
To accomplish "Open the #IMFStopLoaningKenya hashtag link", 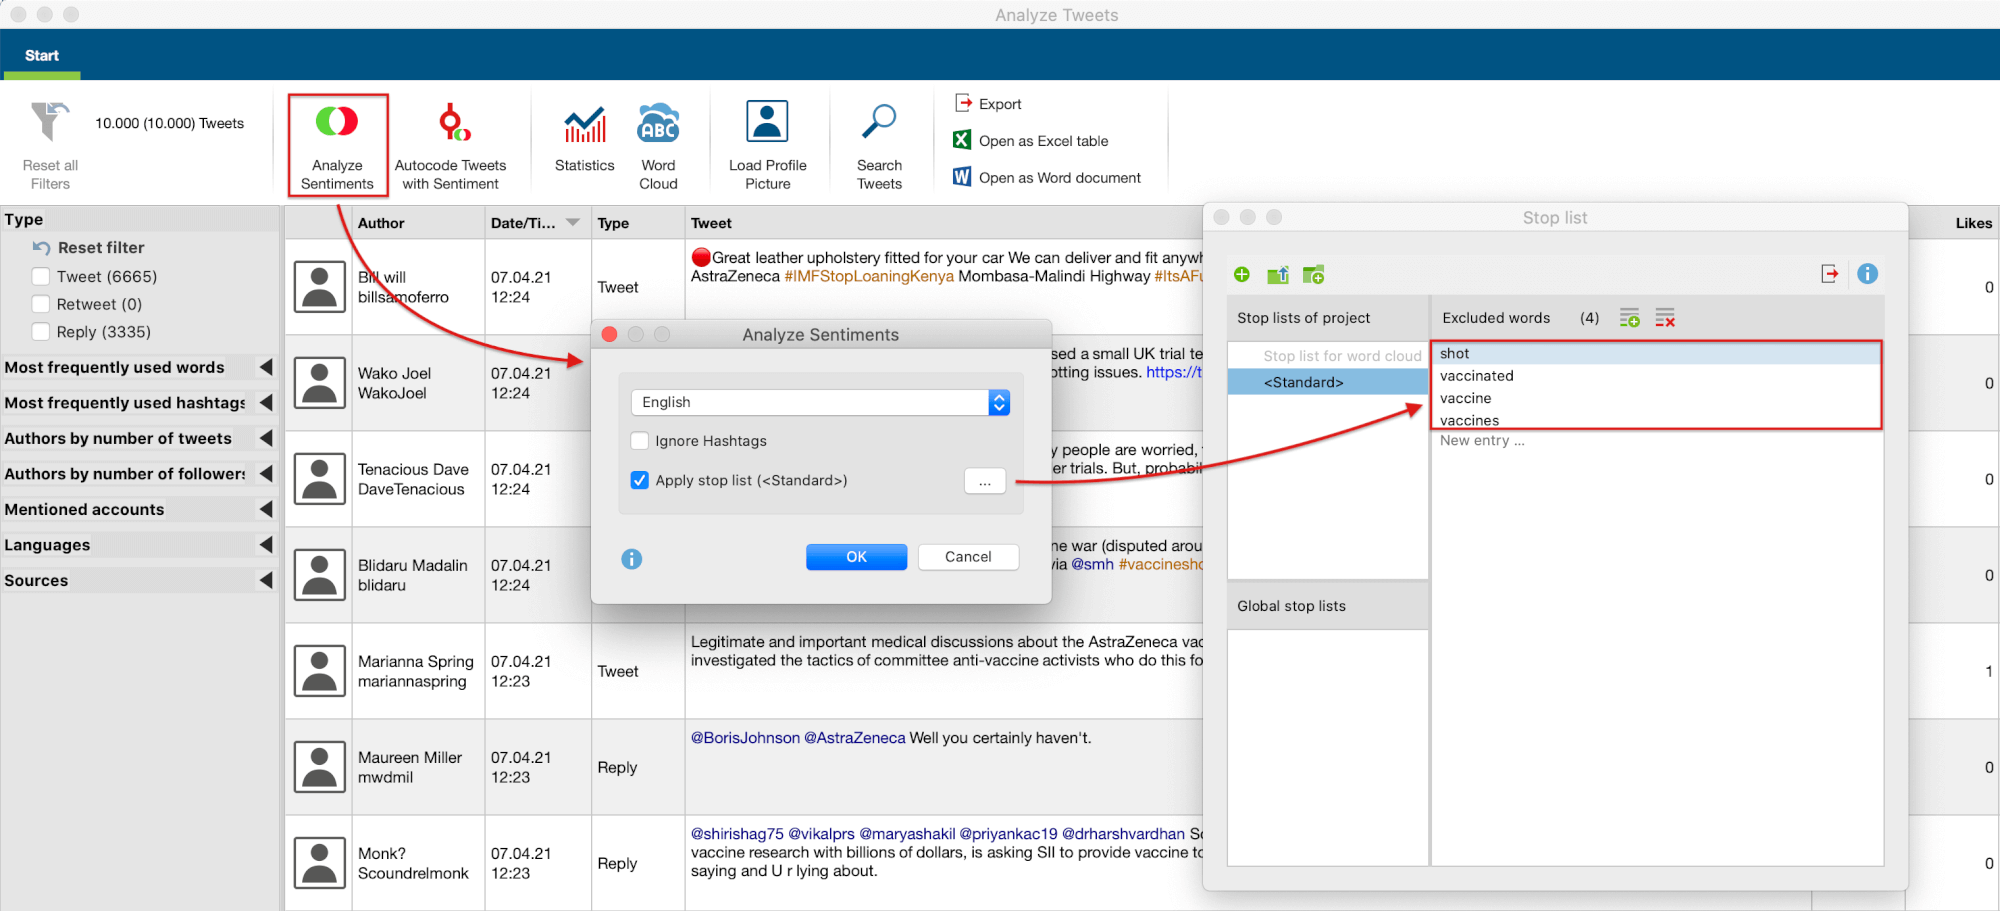I will (x=869, y=276).
